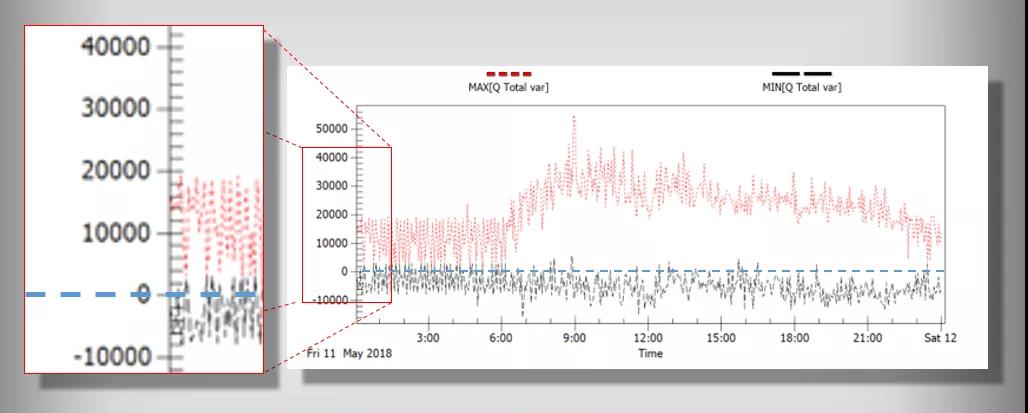Screen dimensions: 1028x413
Task: Click the highest red peak near 9:00
Action: click(574, 117)
